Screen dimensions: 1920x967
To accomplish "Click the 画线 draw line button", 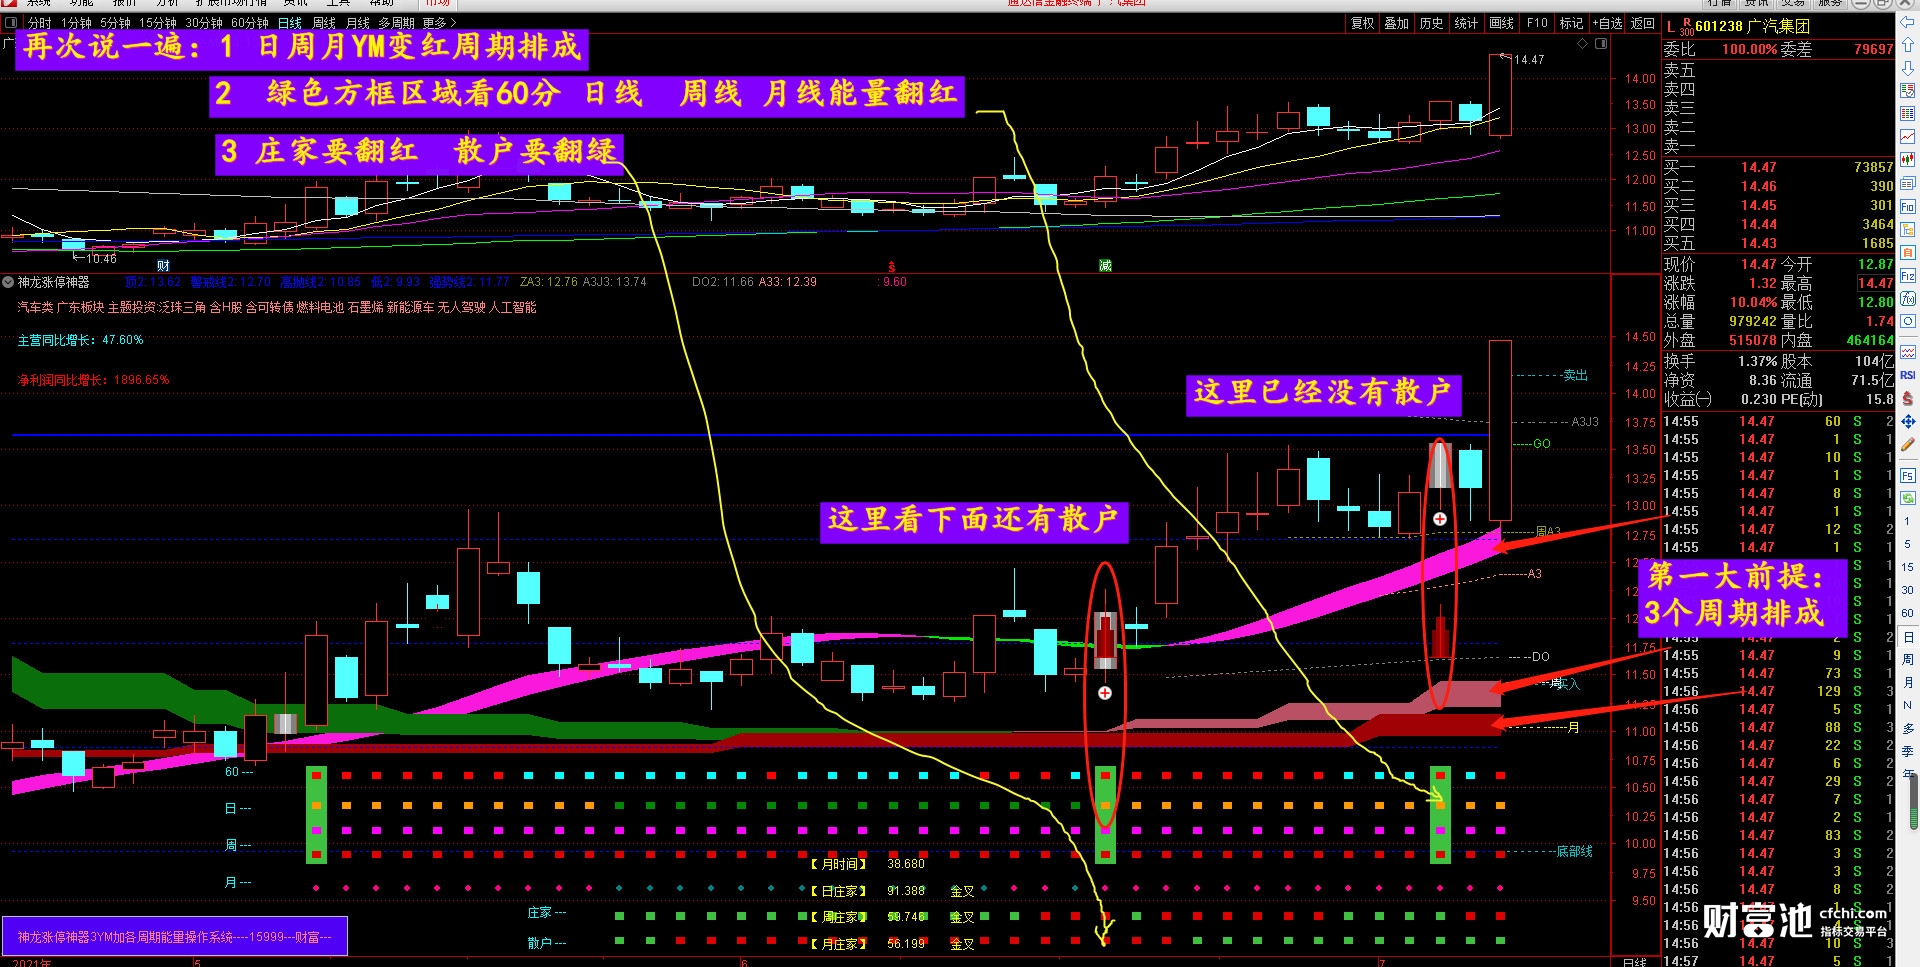I will point(1502,23).
